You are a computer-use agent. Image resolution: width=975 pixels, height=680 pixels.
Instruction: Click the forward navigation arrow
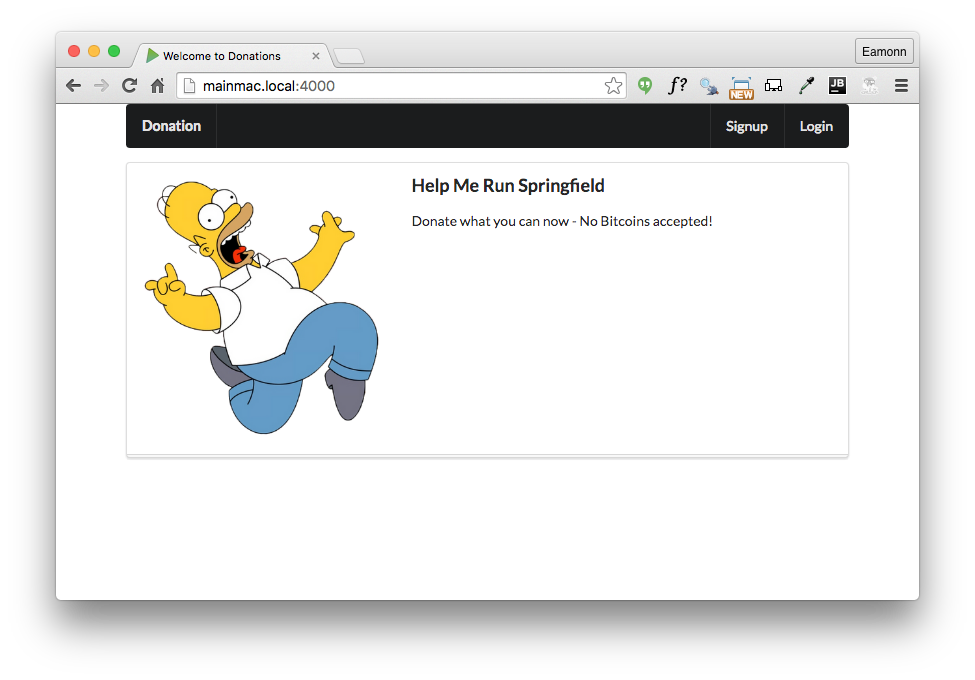click(101, 86)
